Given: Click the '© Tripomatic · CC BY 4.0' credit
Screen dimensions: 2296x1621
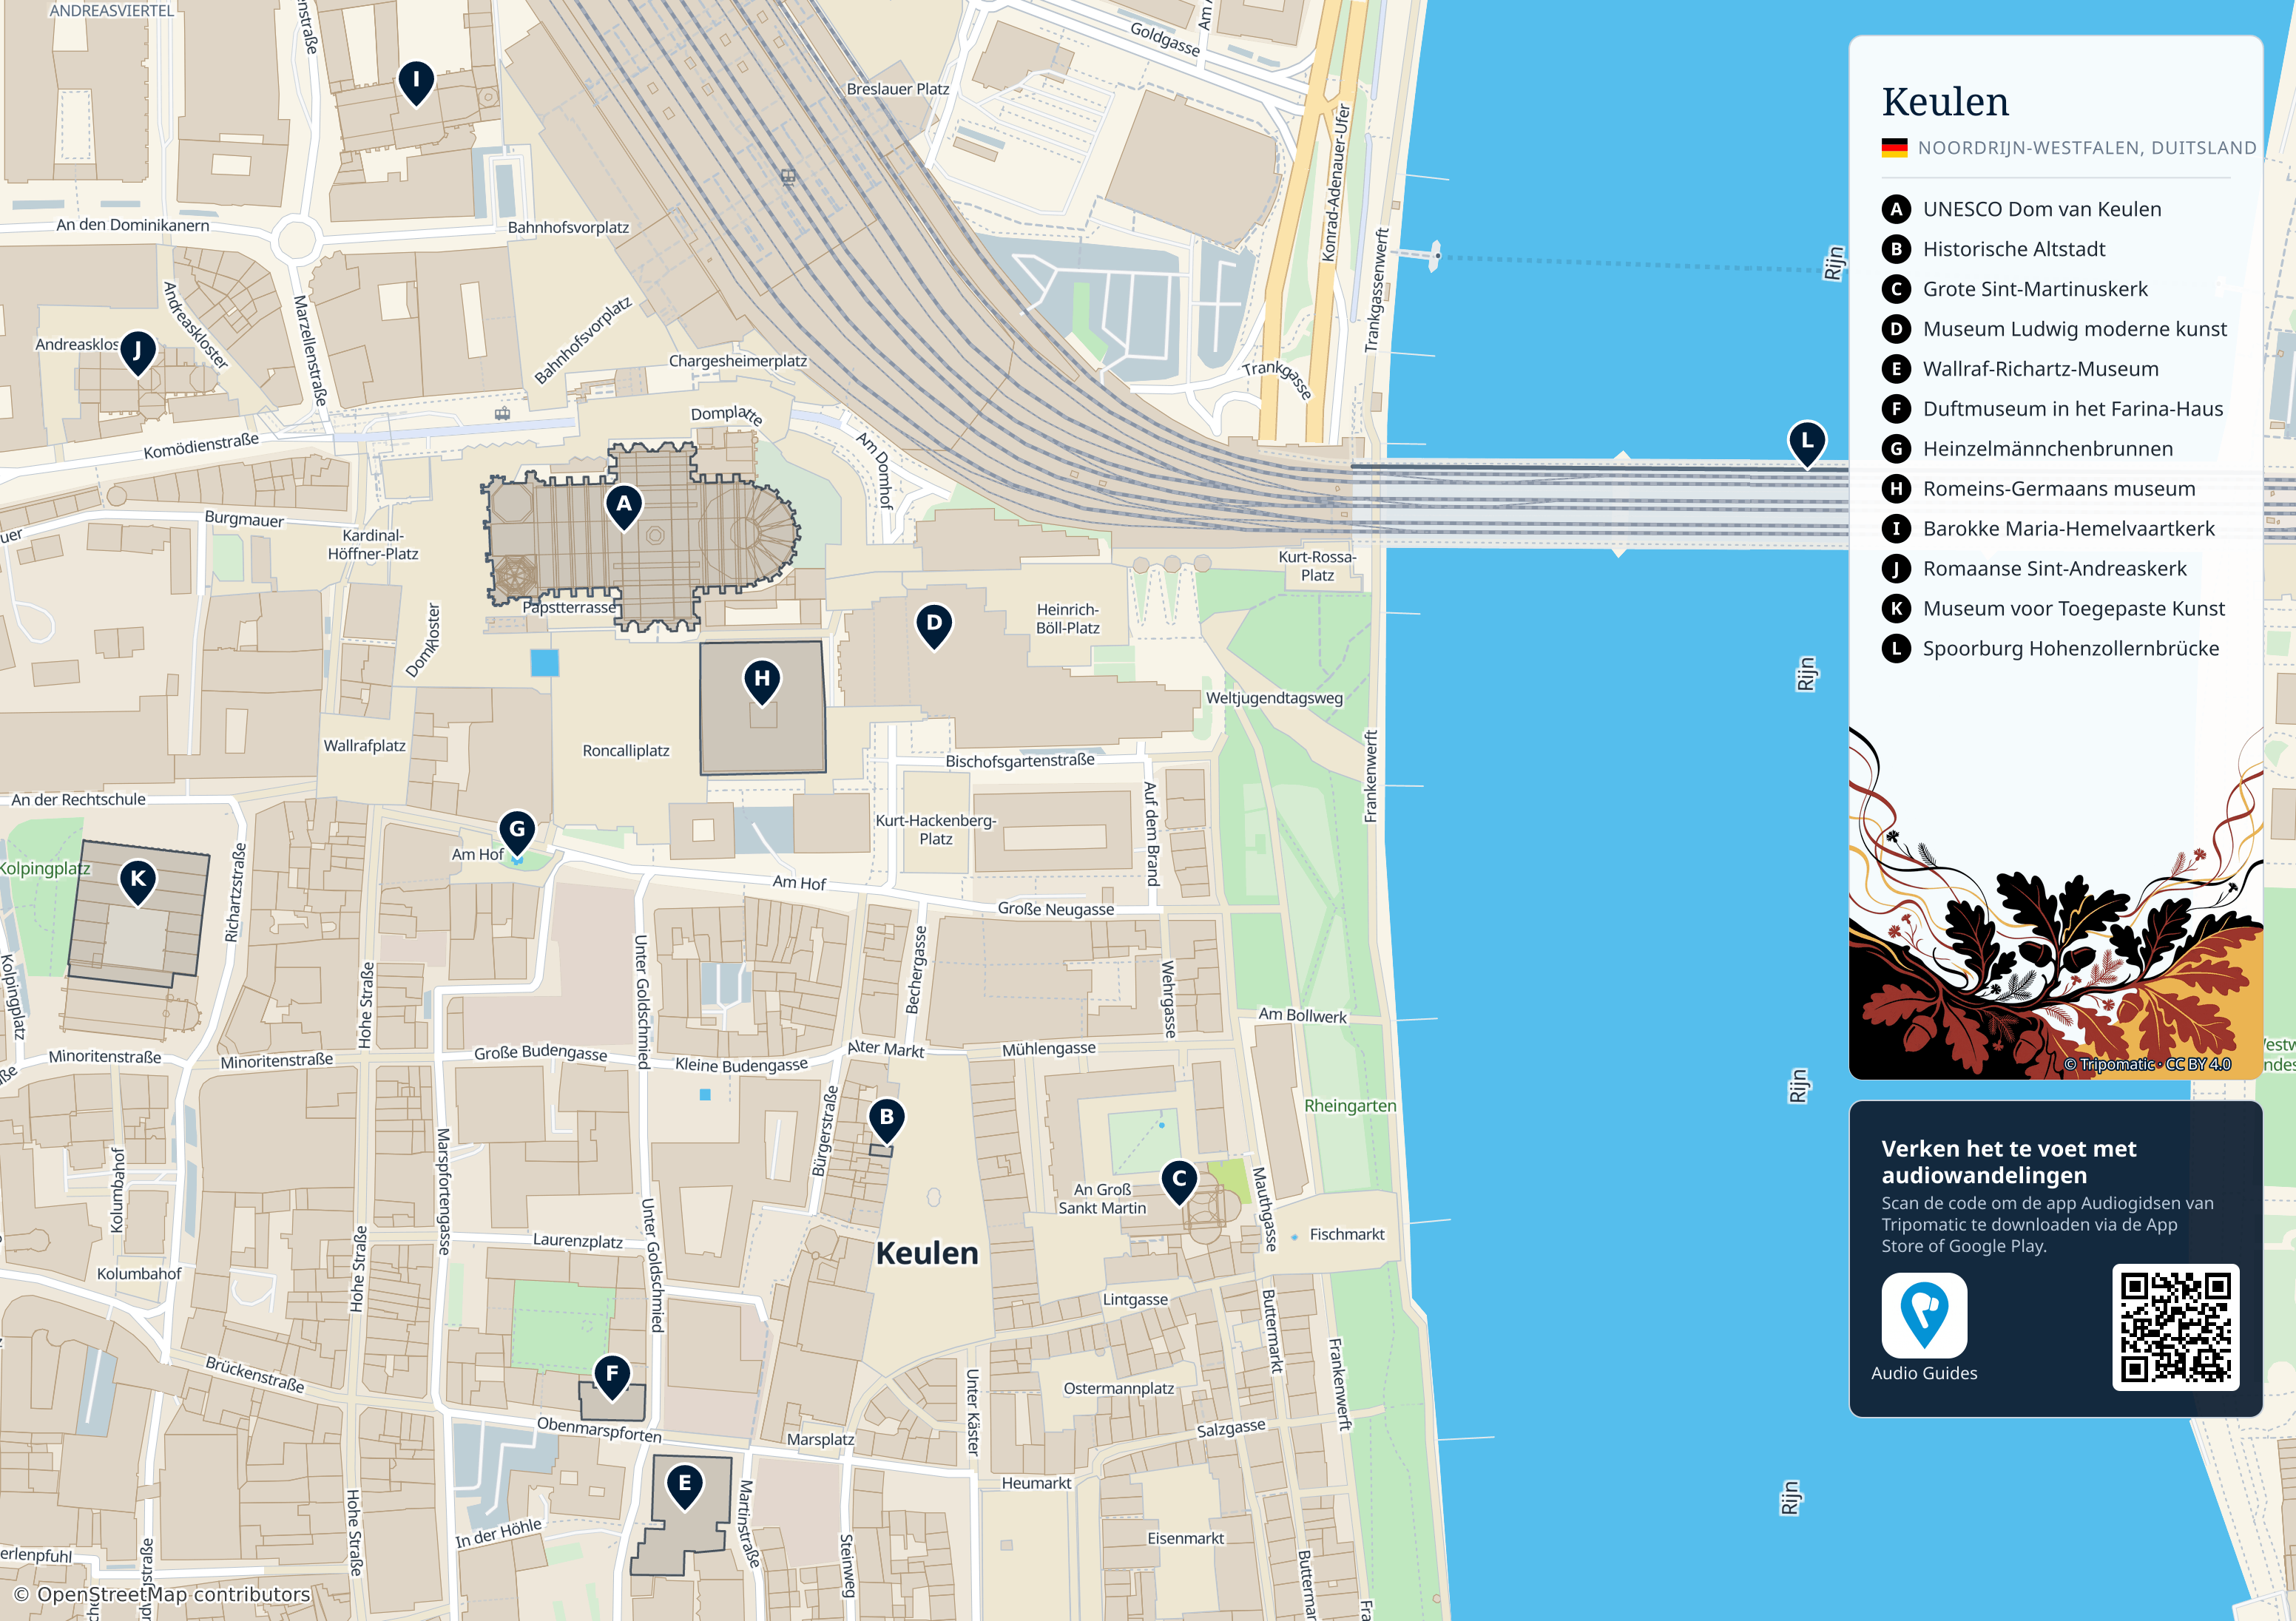Looking at the screenshot, I should pyautogui.click(x=2148, y=1064).
